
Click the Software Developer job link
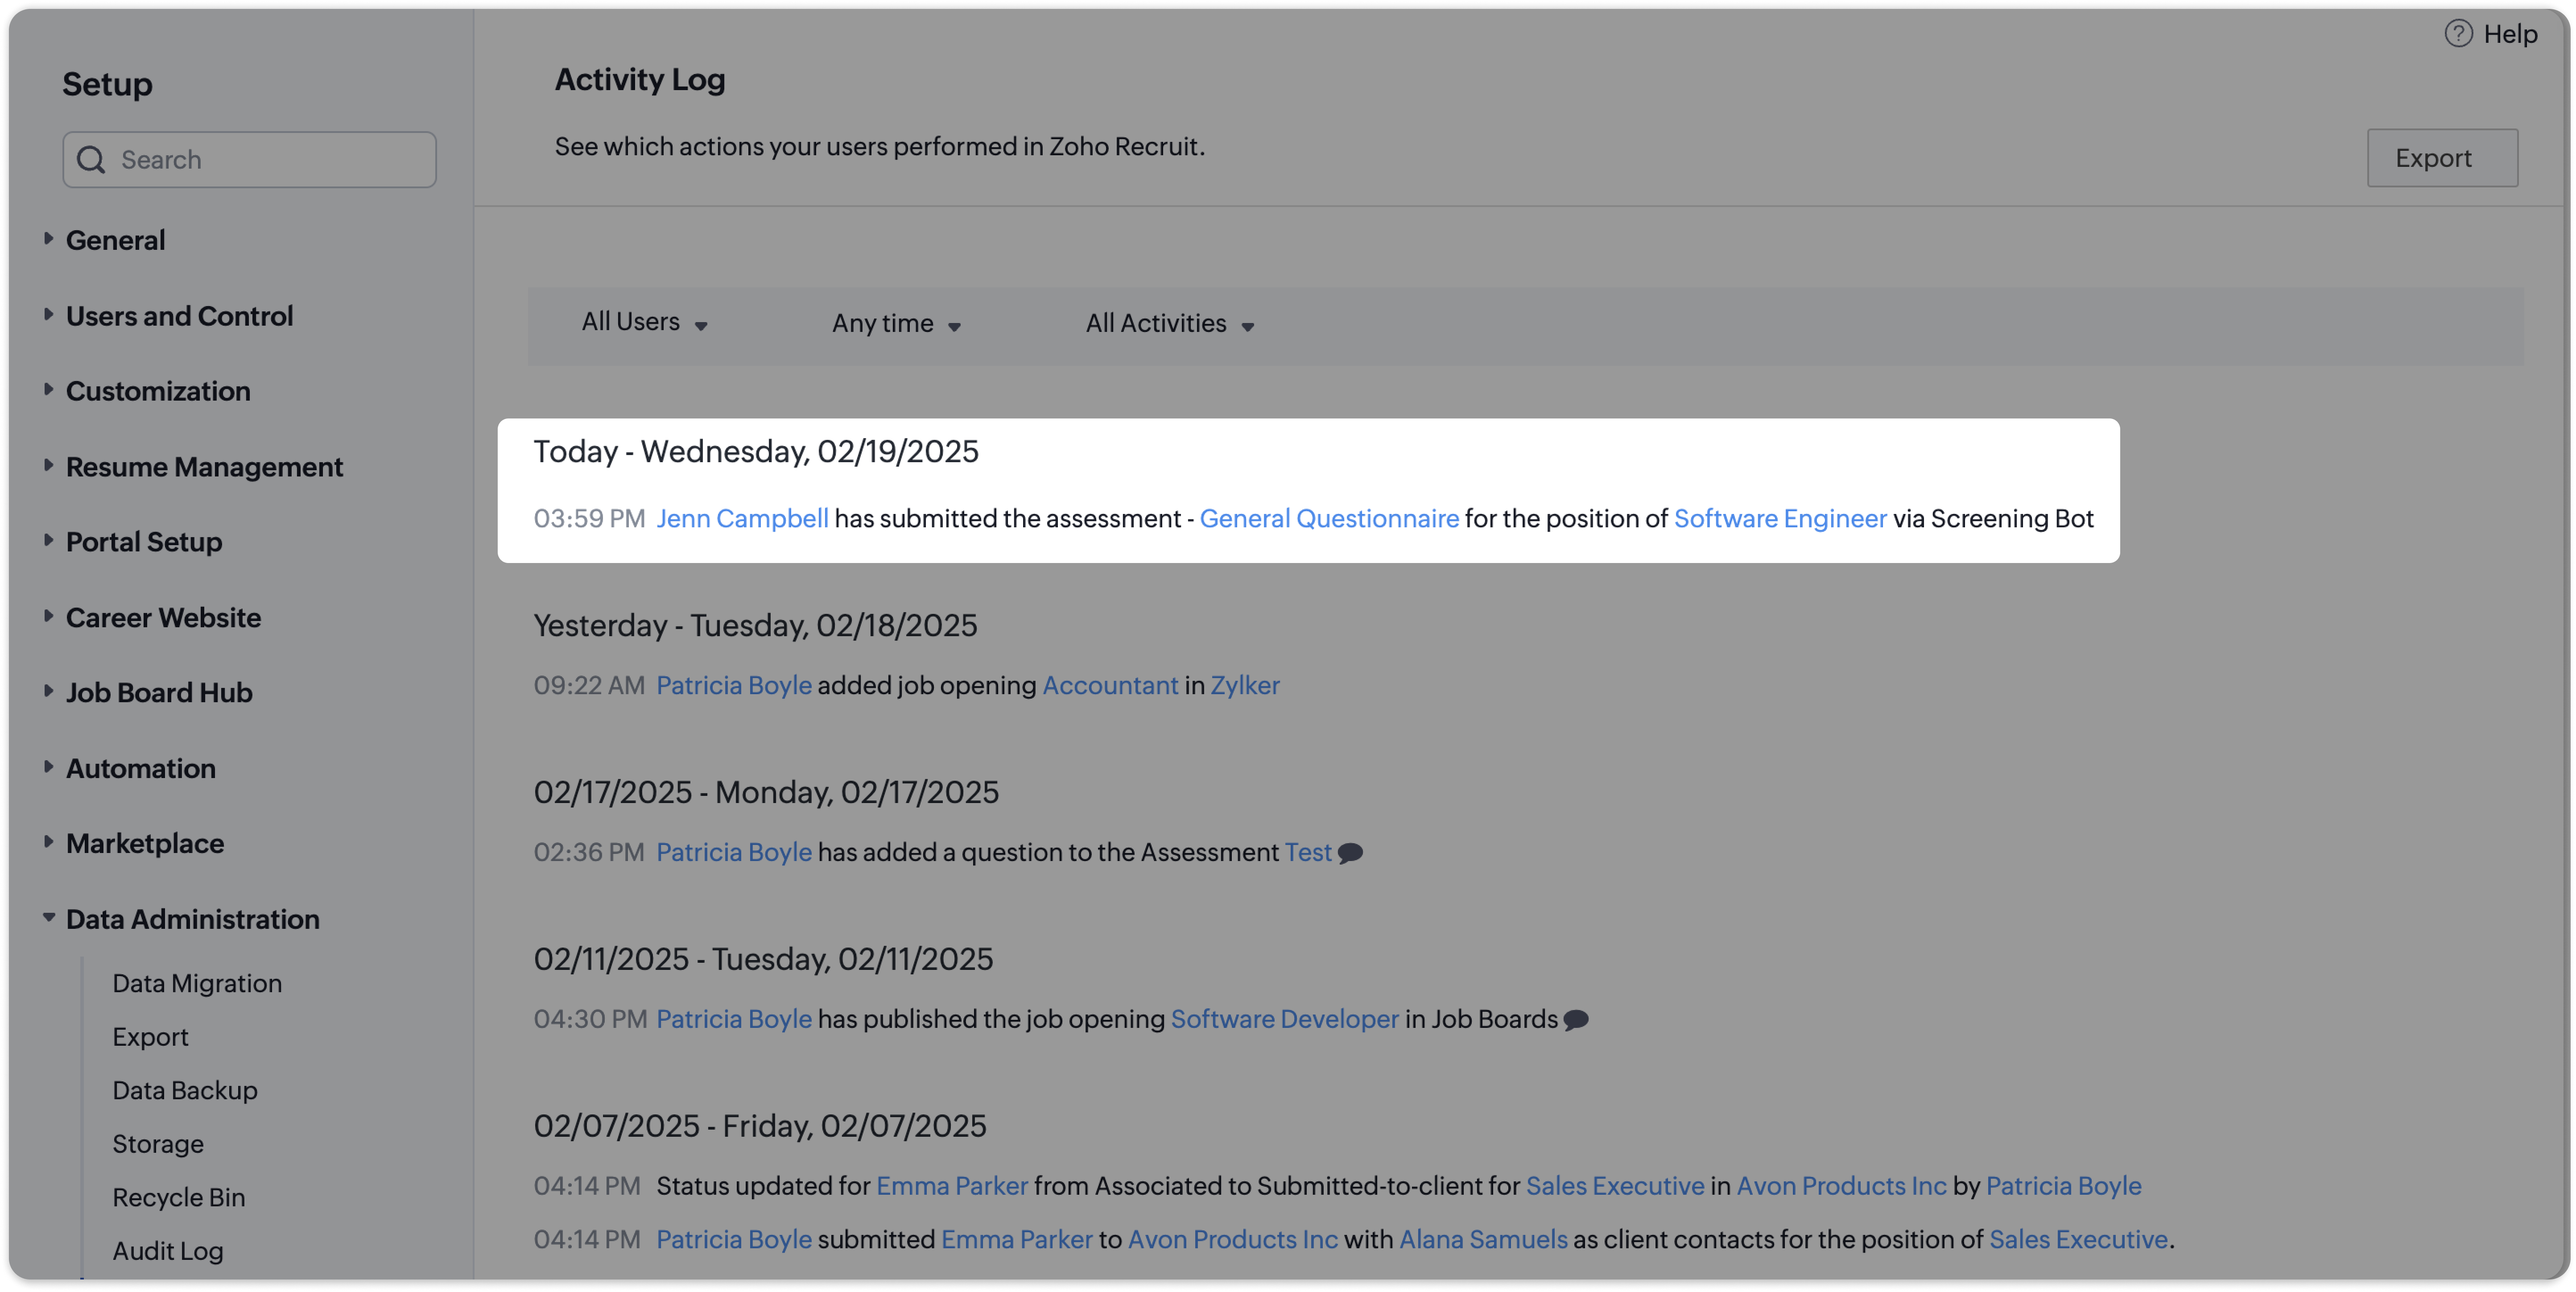coord(1284,1019)
